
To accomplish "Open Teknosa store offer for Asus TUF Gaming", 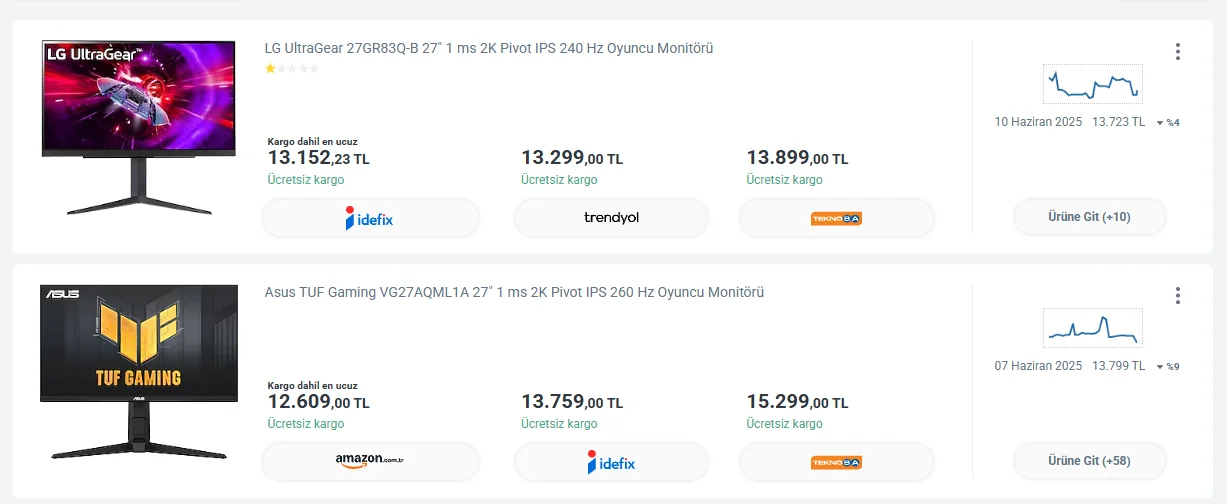I will click(x=837, y=462).
